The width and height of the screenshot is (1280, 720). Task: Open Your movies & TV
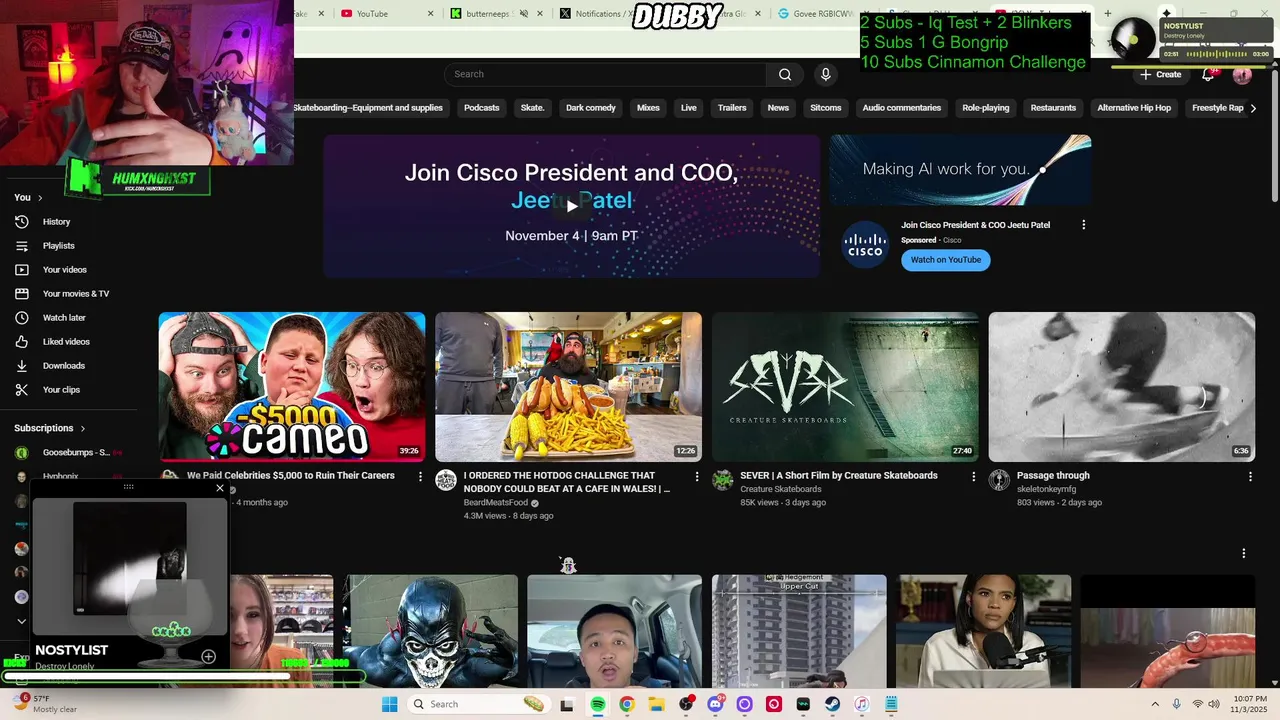75,294
